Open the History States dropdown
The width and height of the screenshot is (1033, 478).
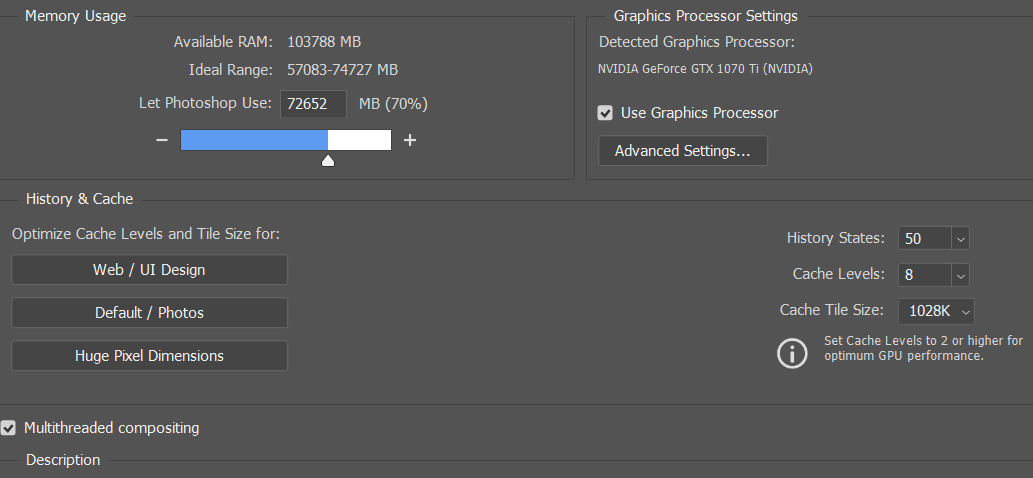960,239
